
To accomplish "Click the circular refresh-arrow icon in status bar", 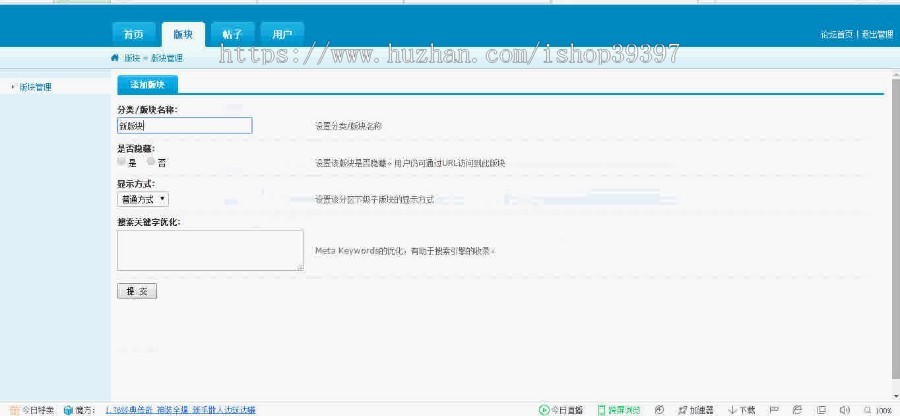I will tap(660, 410).
